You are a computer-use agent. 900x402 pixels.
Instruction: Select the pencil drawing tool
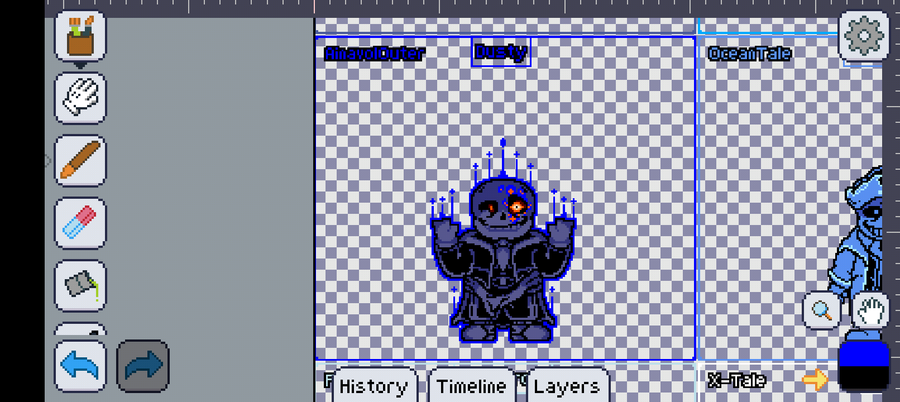click(x=80, y=160)
